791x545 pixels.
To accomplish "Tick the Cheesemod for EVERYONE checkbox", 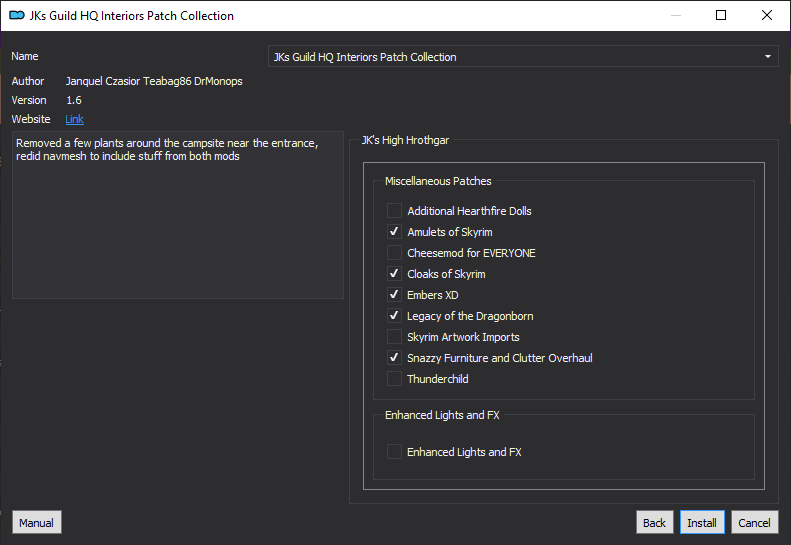I will [x=394, y=252].
